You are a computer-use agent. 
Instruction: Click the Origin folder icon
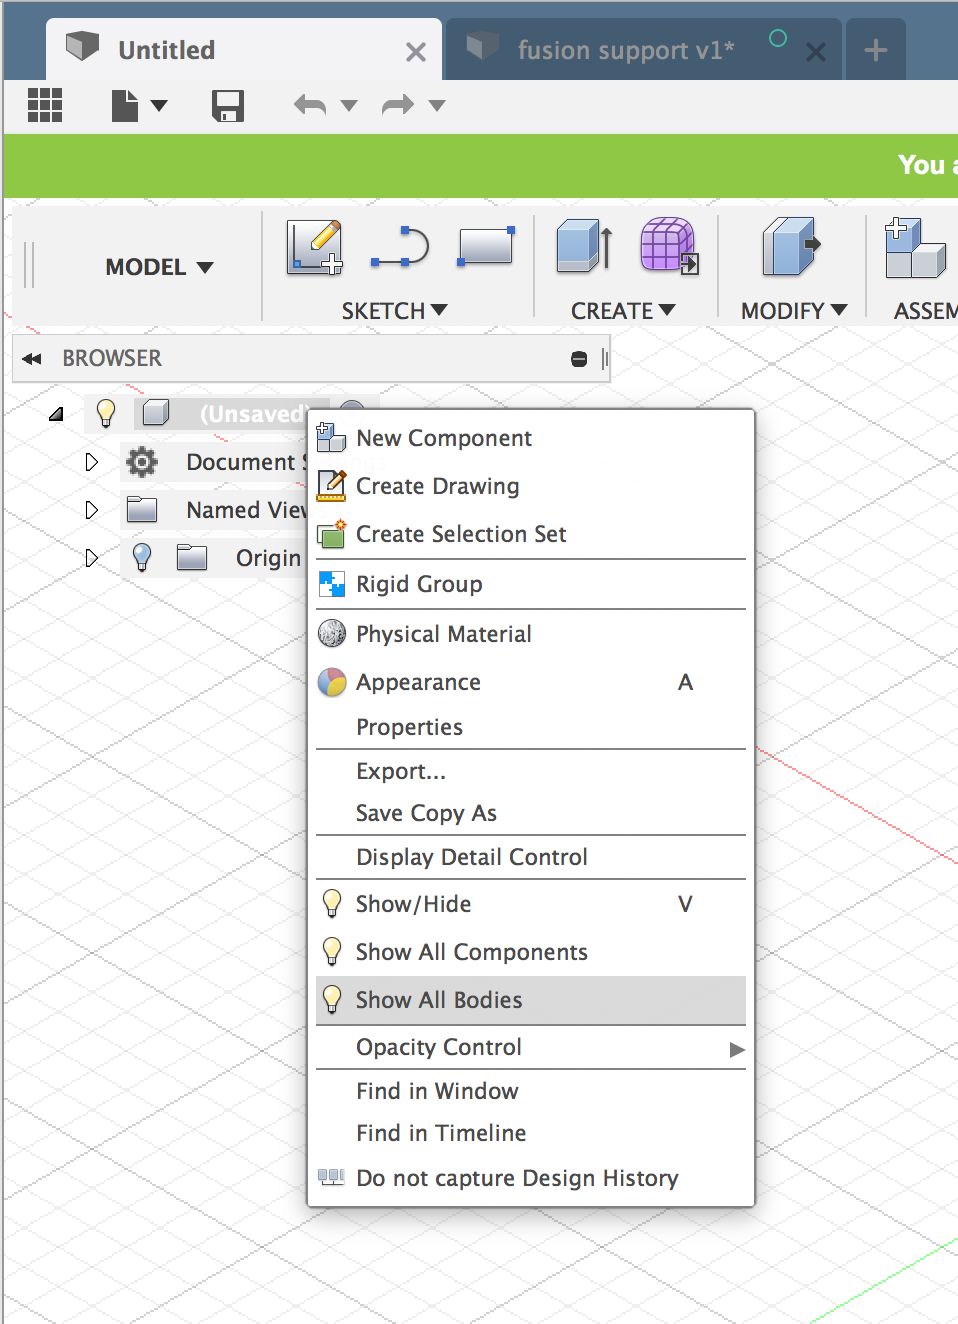click(x=192, y=557)
